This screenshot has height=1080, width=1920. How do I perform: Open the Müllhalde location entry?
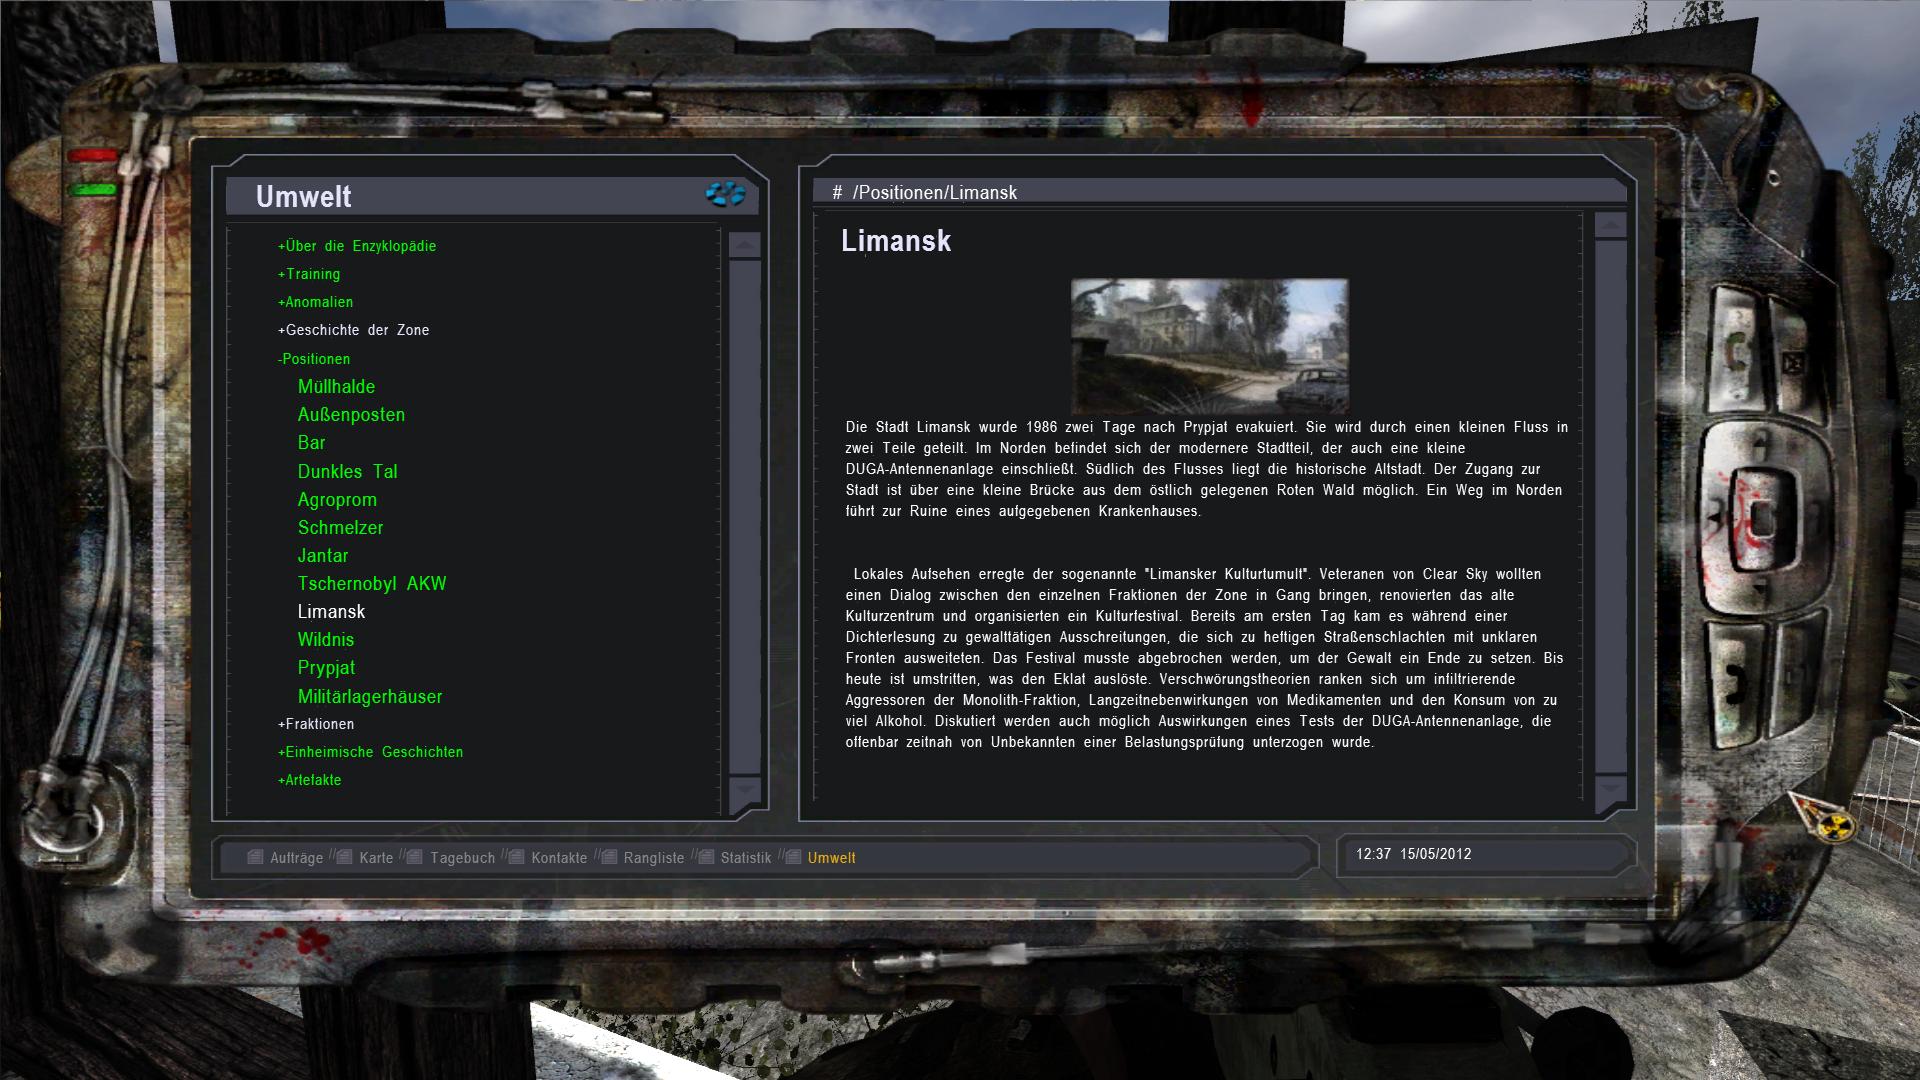coord(336,387)
